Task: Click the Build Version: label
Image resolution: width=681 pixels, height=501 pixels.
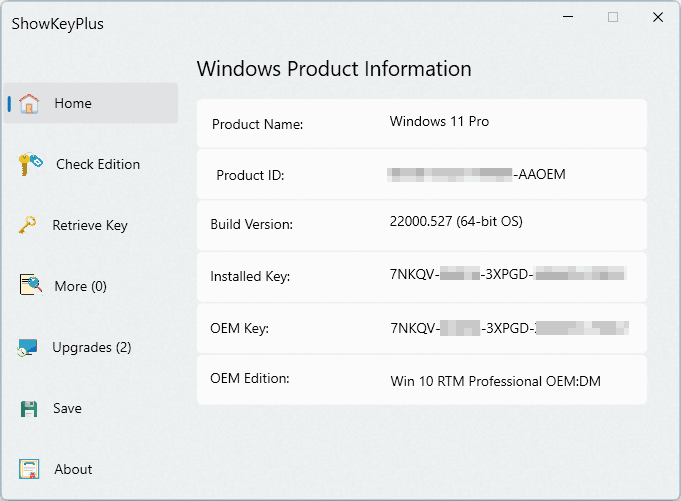Action: (x=251, y=224)
